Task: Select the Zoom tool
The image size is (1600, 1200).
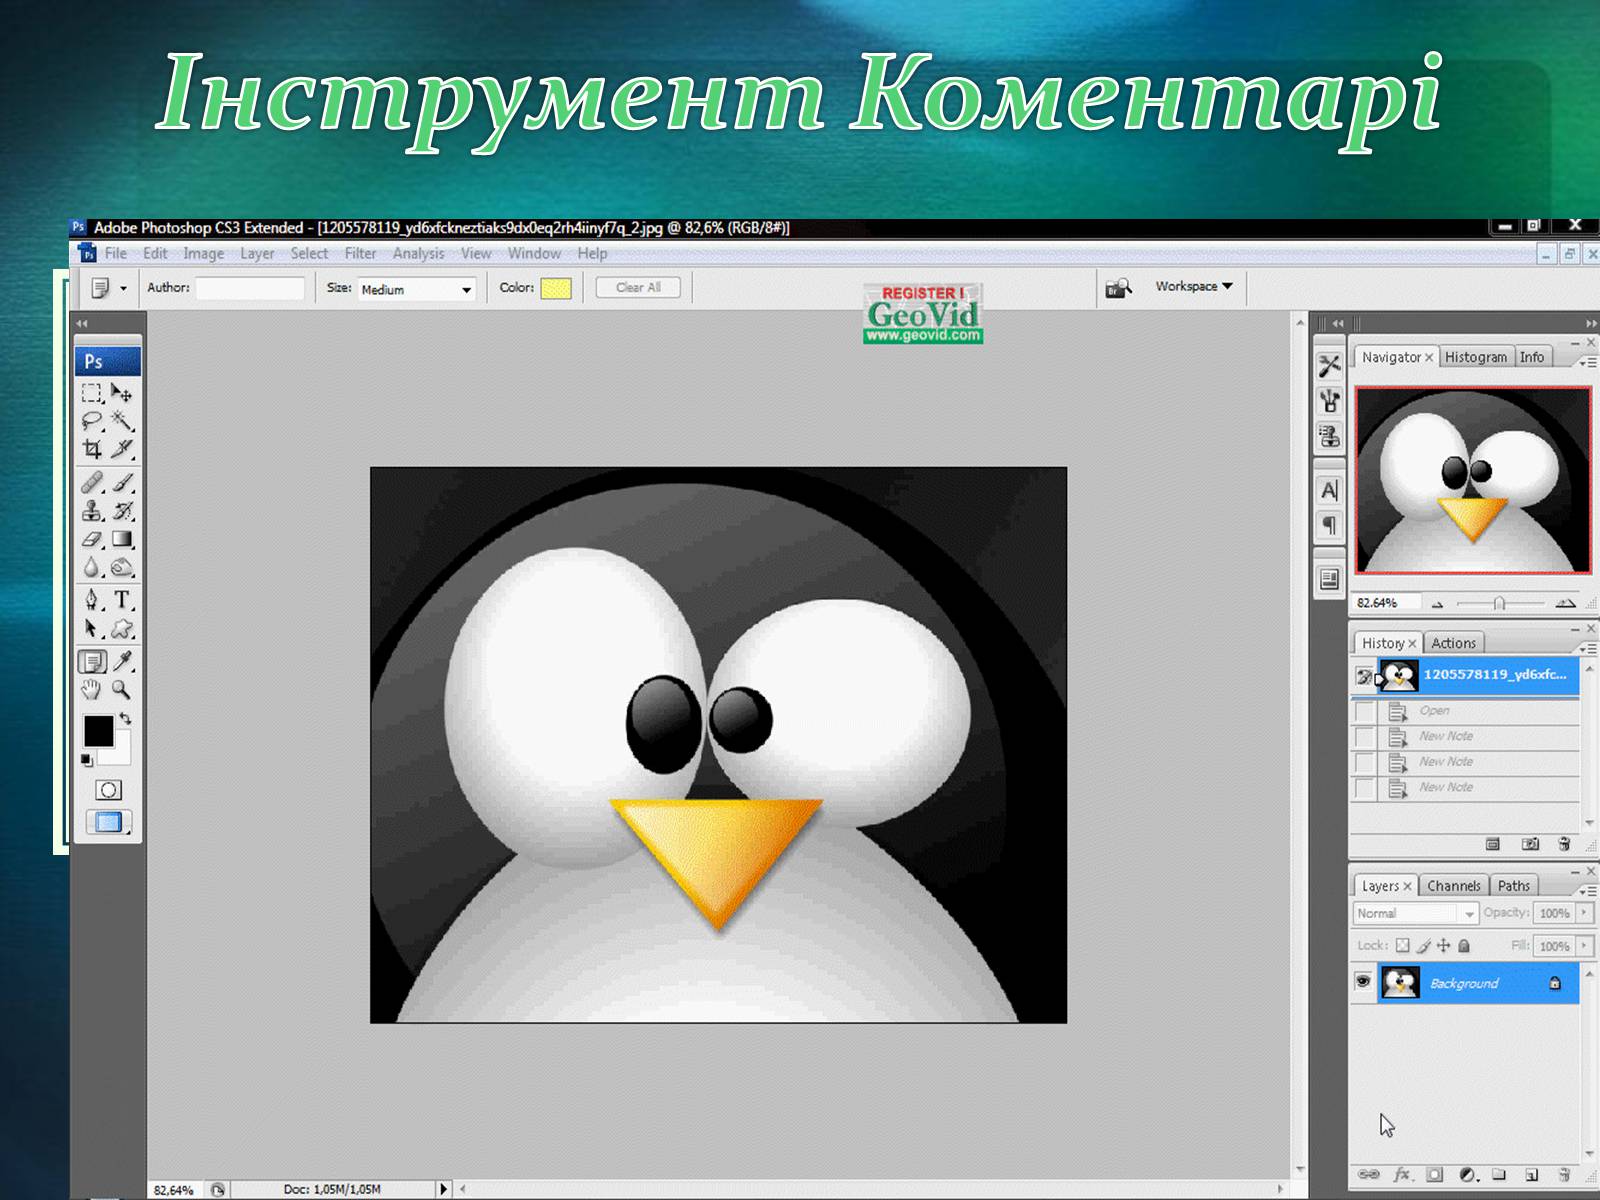Action: (122, 689)
